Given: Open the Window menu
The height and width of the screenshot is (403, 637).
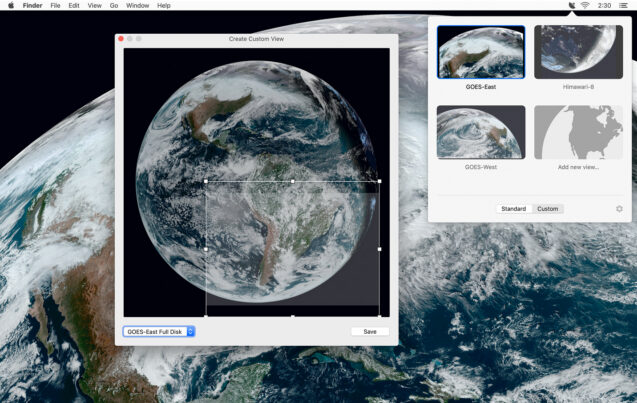Looking at the screenshot, I should 137,6.
